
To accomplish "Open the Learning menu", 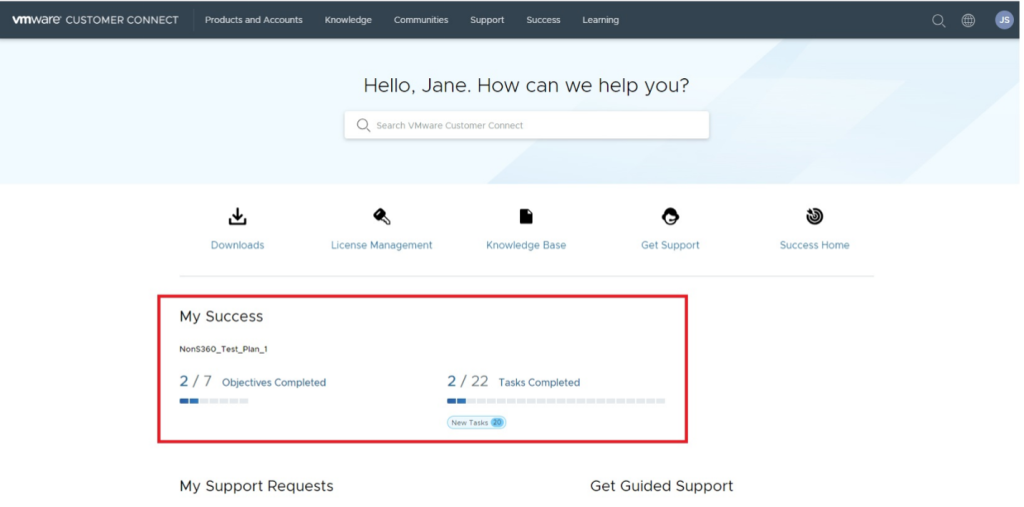I will [600, 20].
